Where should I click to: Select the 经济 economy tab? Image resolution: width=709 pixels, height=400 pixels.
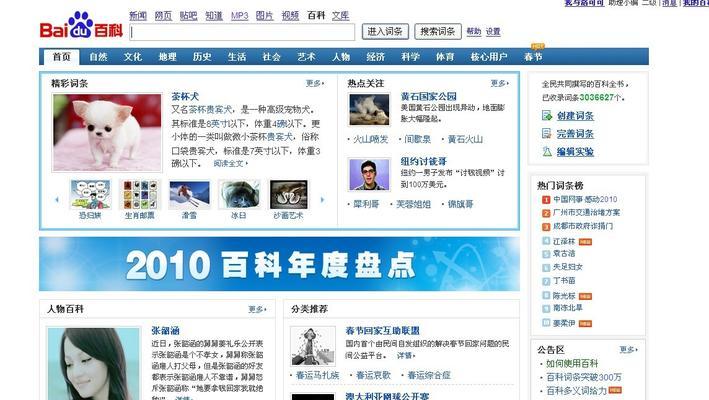[376, 57]
